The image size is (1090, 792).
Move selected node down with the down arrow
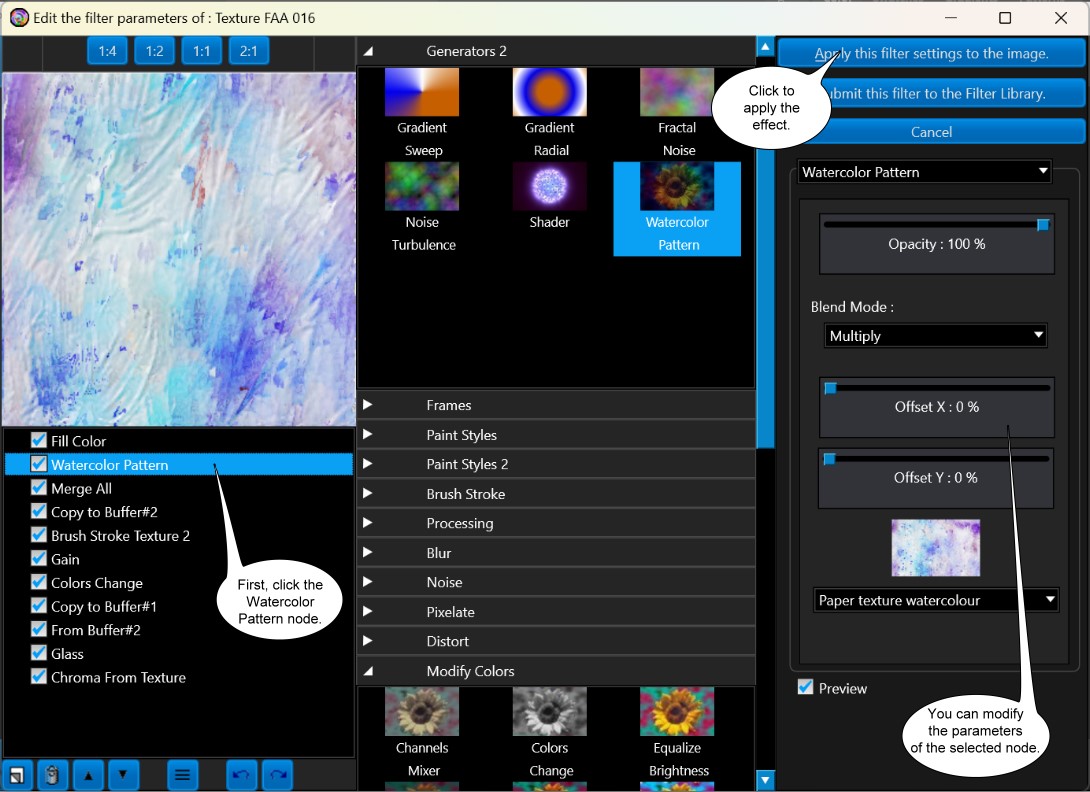coord(123,775)
